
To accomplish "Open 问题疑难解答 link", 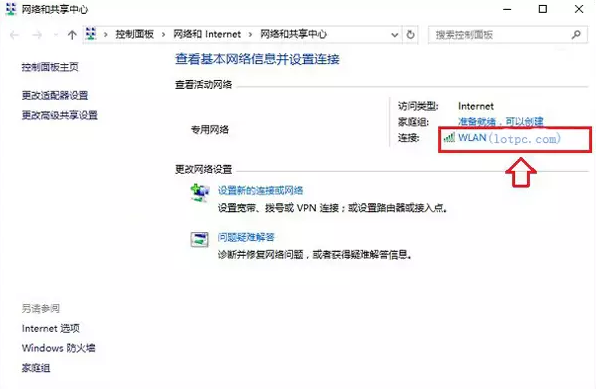I will click(246, 237).
